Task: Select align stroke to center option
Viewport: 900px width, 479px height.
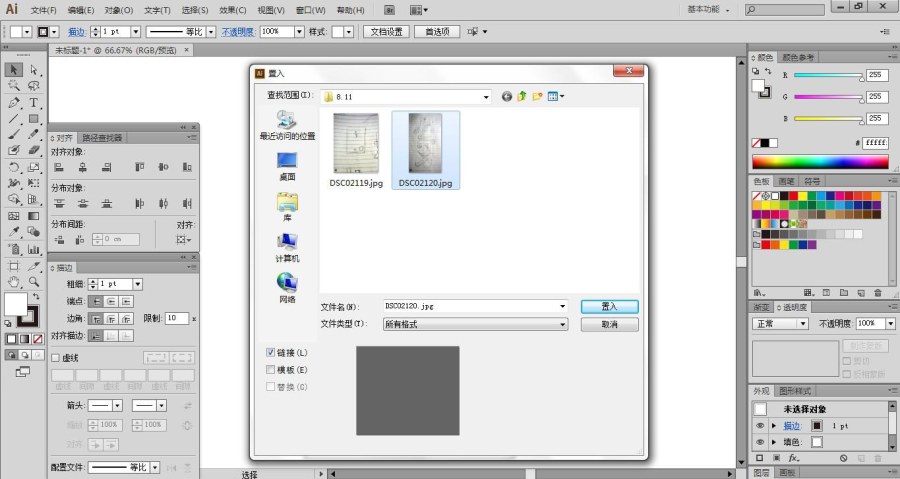Action: 96,336
